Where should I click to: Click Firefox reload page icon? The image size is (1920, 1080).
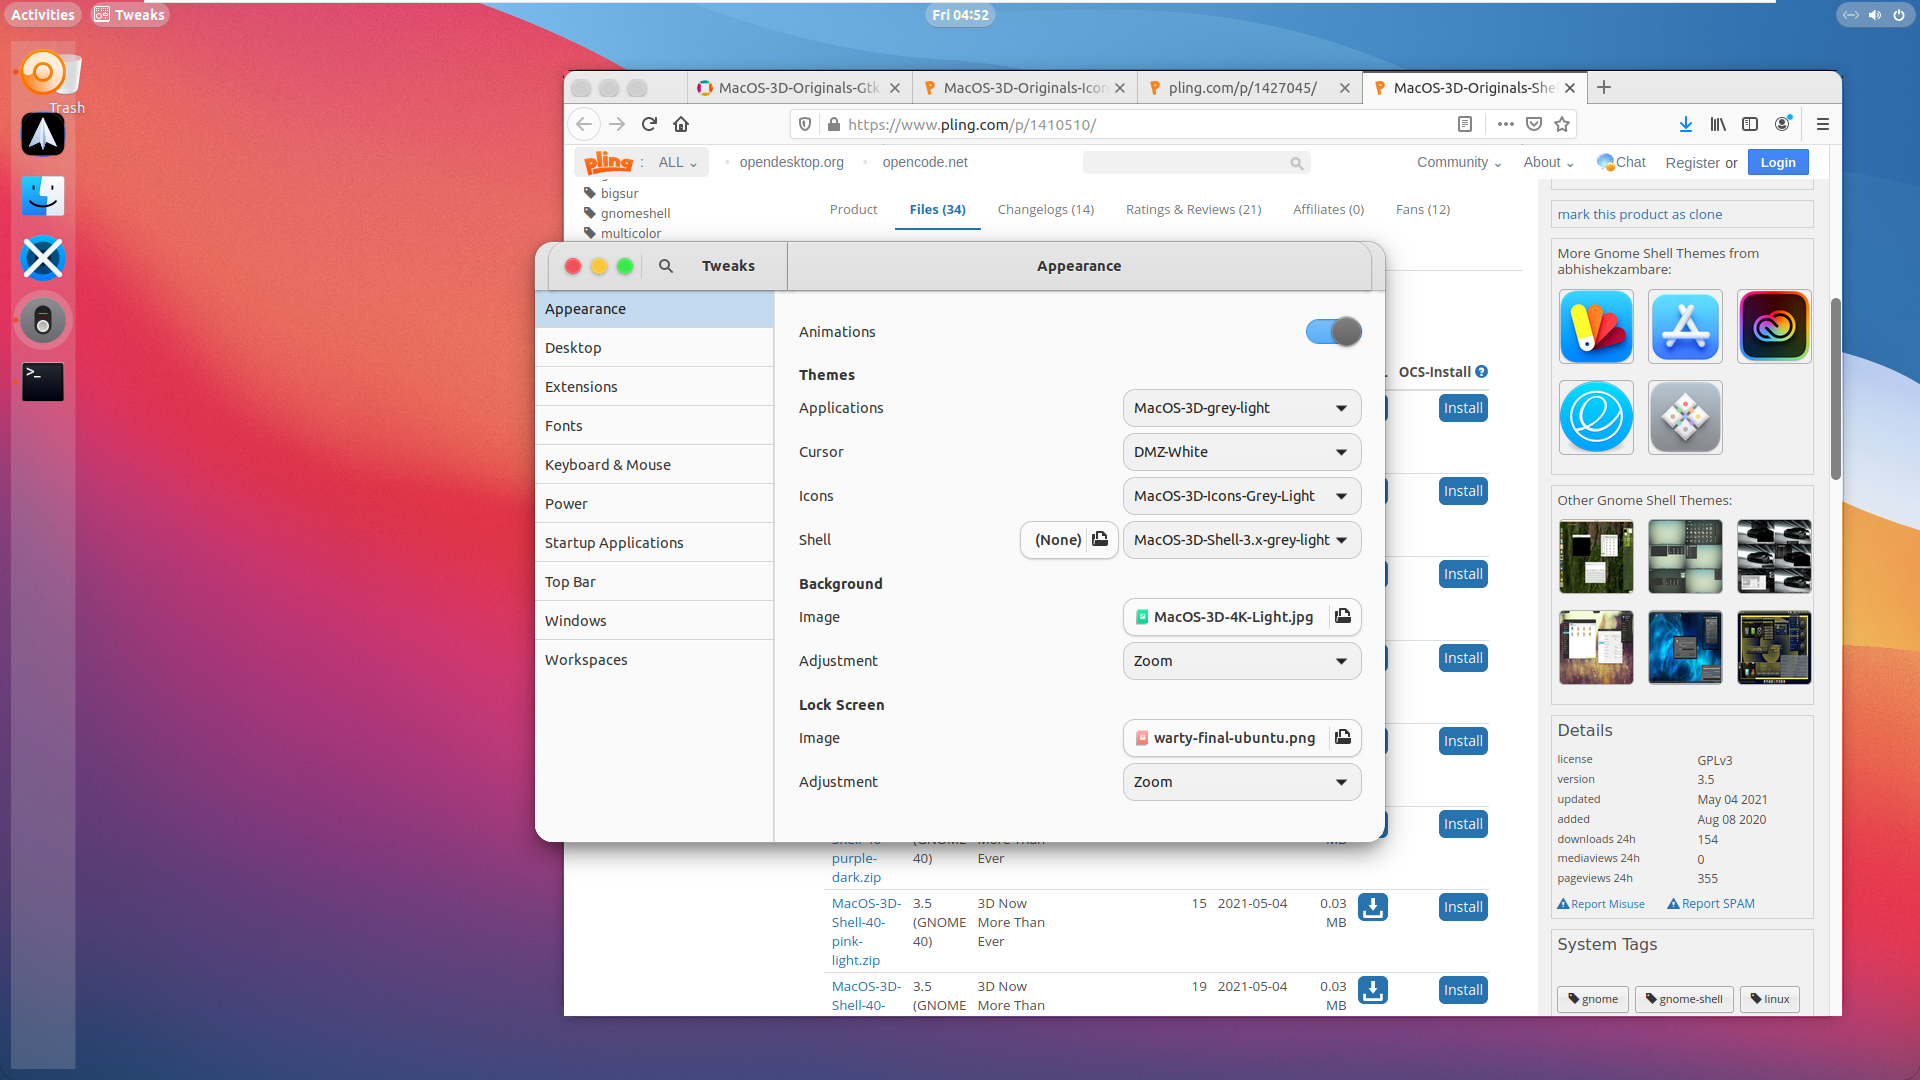tap(649, 124)
